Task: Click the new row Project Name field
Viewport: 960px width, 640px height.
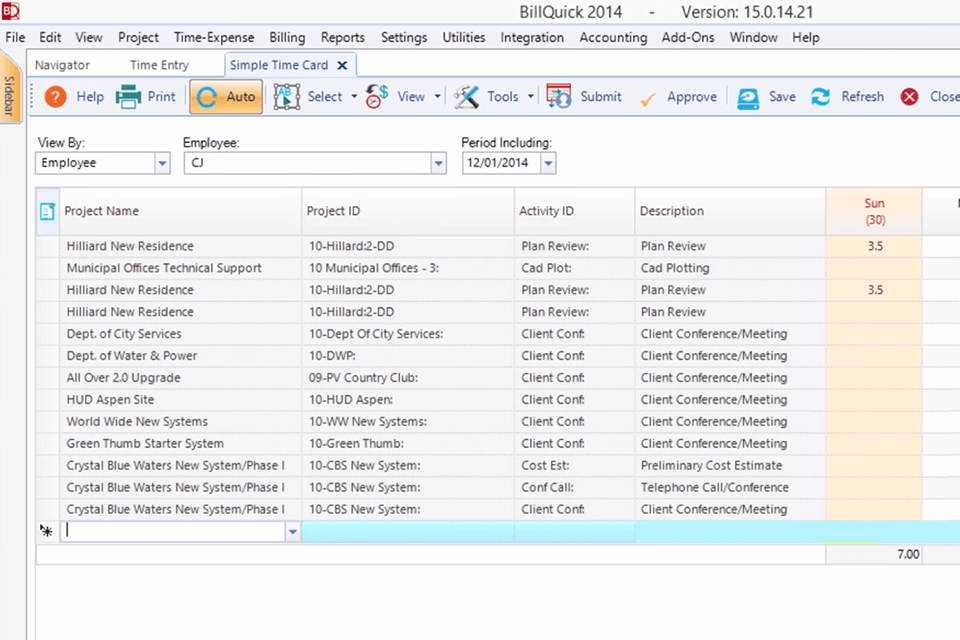Action: [174, 532]
